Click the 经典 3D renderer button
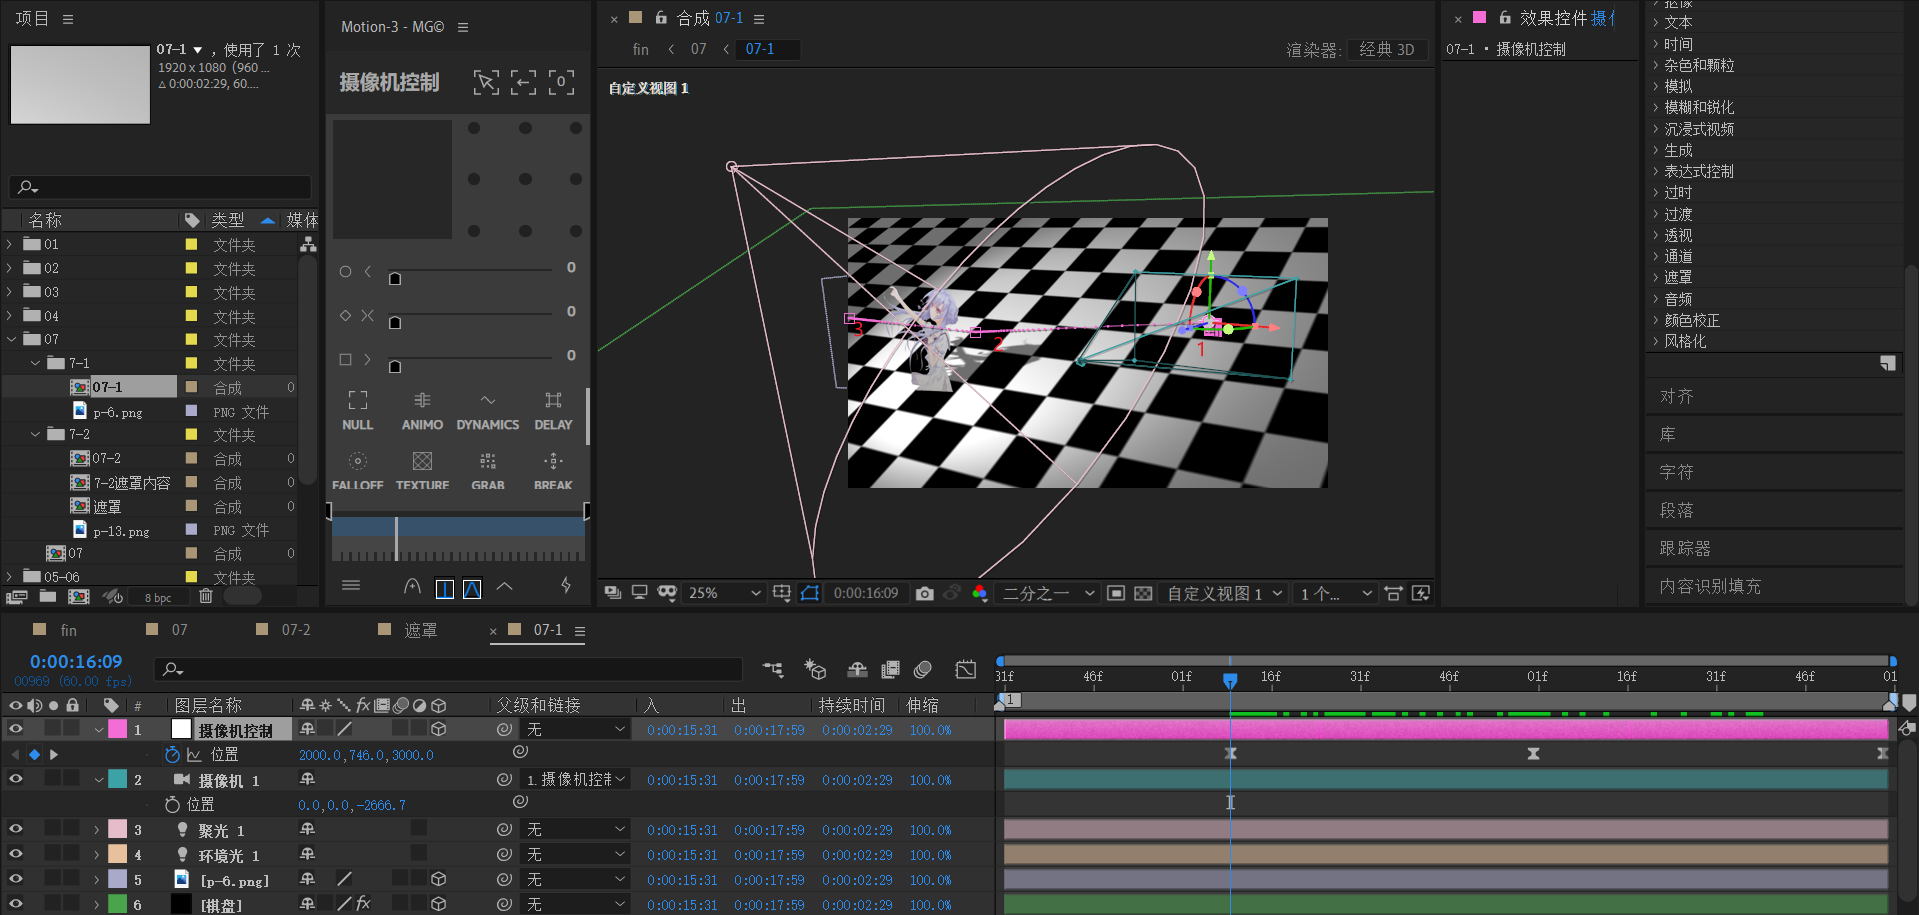 (1387, 49)
